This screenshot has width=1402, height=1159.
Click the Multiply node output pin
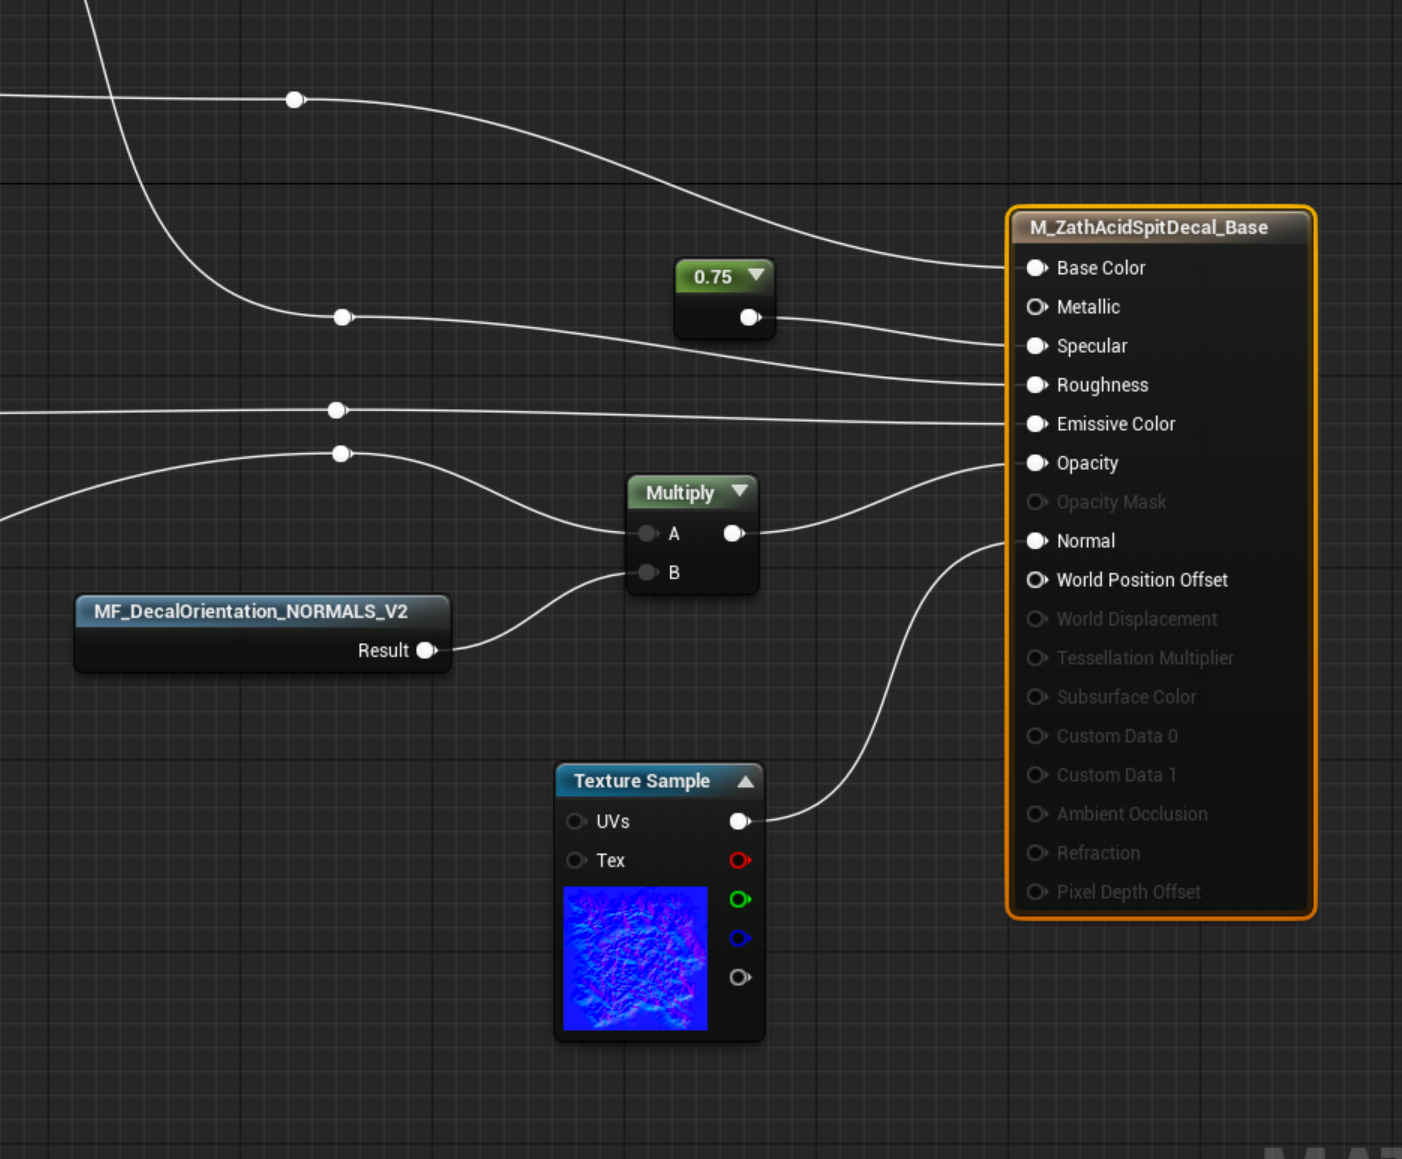[733, 533]
